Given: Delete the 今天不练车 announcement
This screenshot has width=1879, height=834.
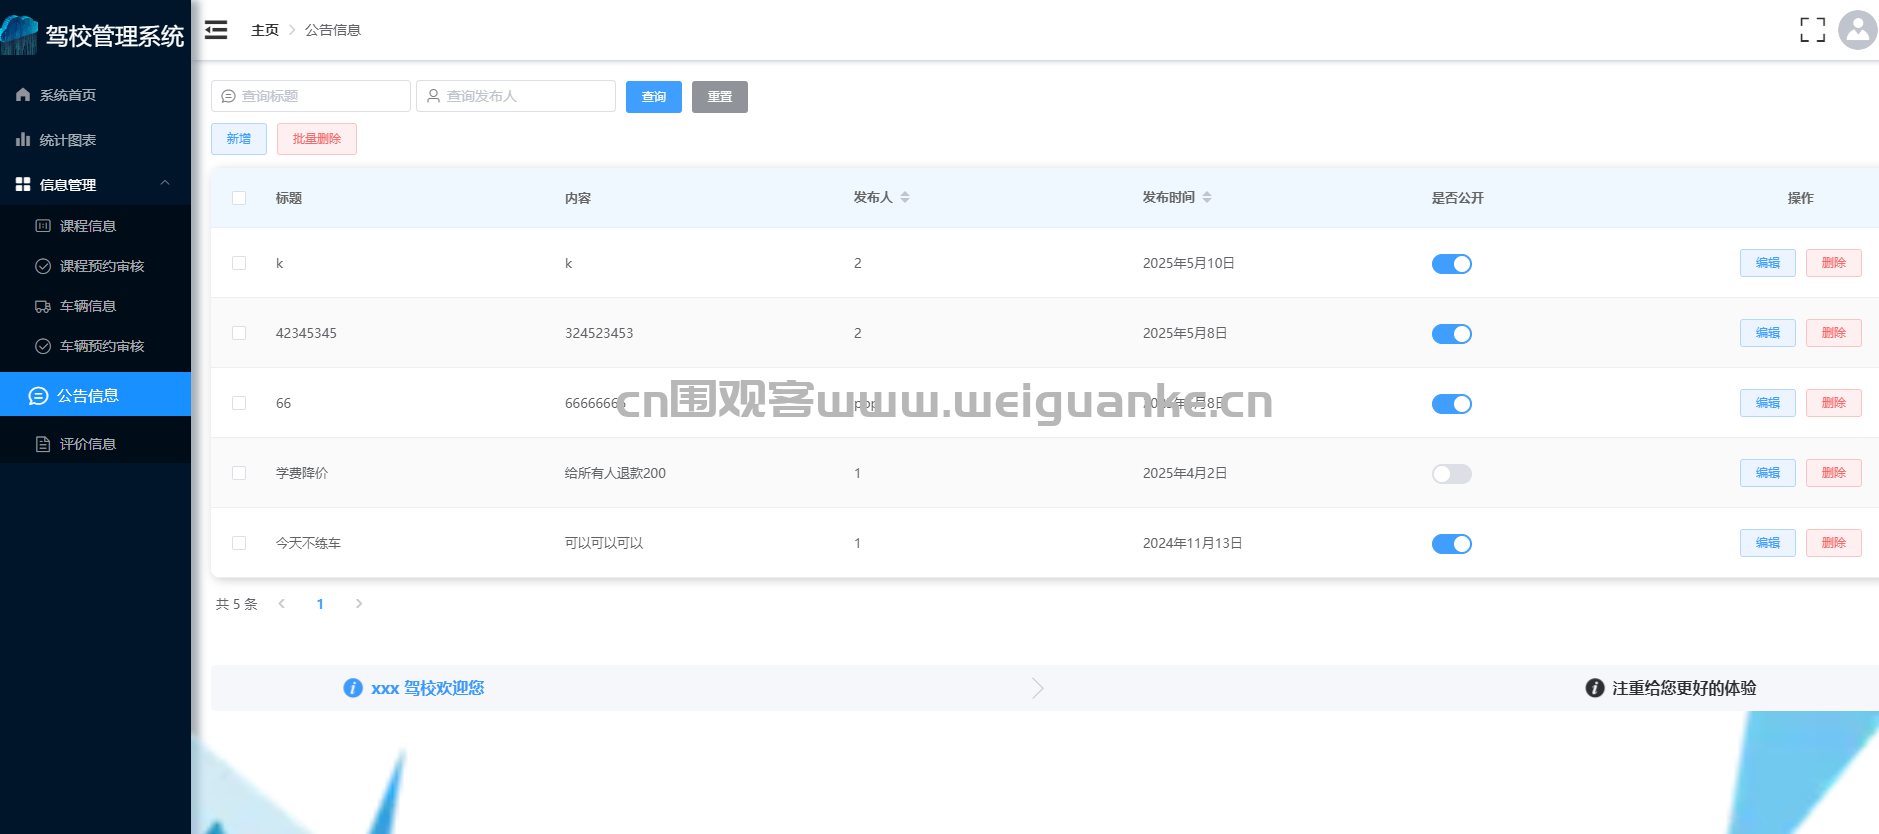Looking at the screenshot, I should click(1834, 543).
